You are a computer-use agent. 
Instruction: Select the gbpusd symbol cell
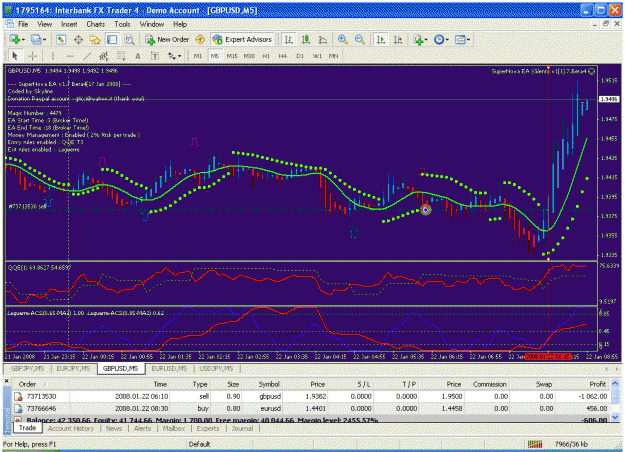[x=271, y=397]
